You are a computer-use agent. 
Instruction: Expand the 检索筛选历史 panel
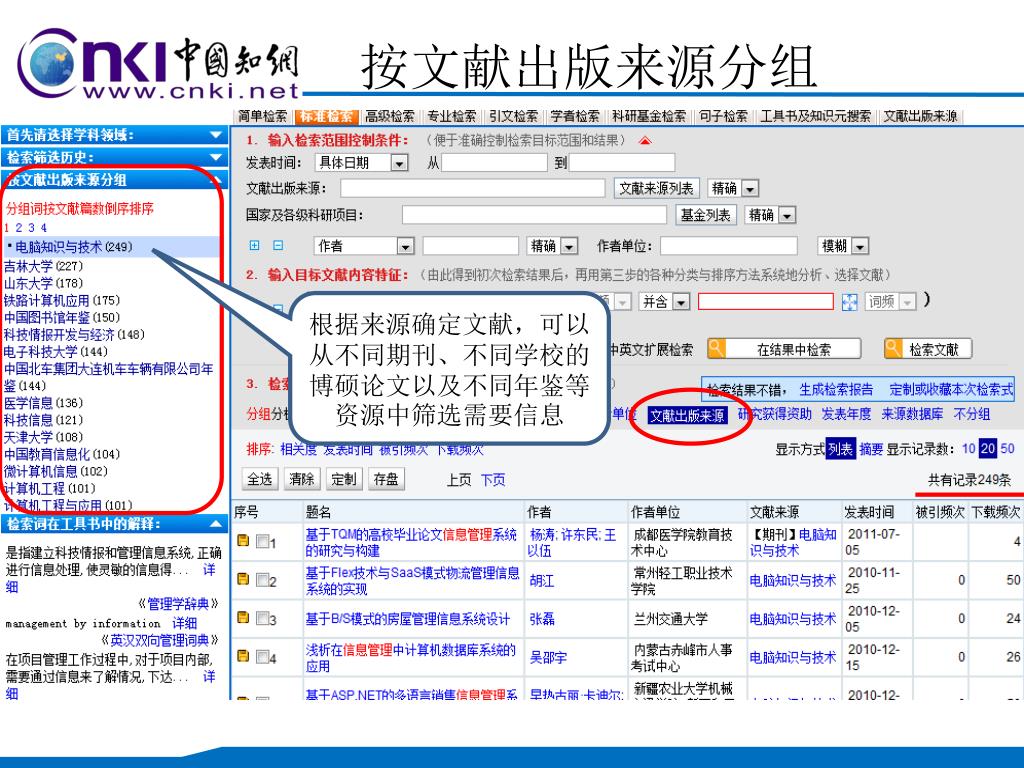(x=216, y=157)
